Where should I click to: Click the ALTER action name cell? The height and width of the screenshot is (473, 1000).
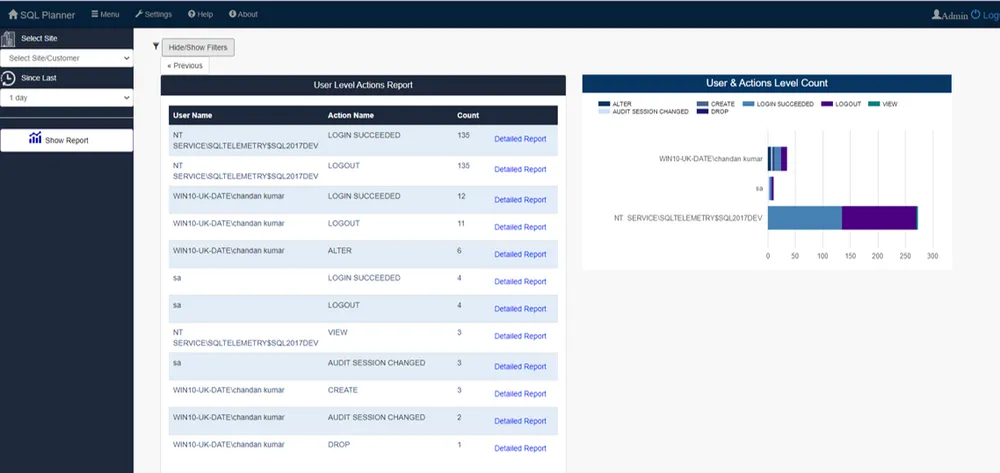point(339,251)
